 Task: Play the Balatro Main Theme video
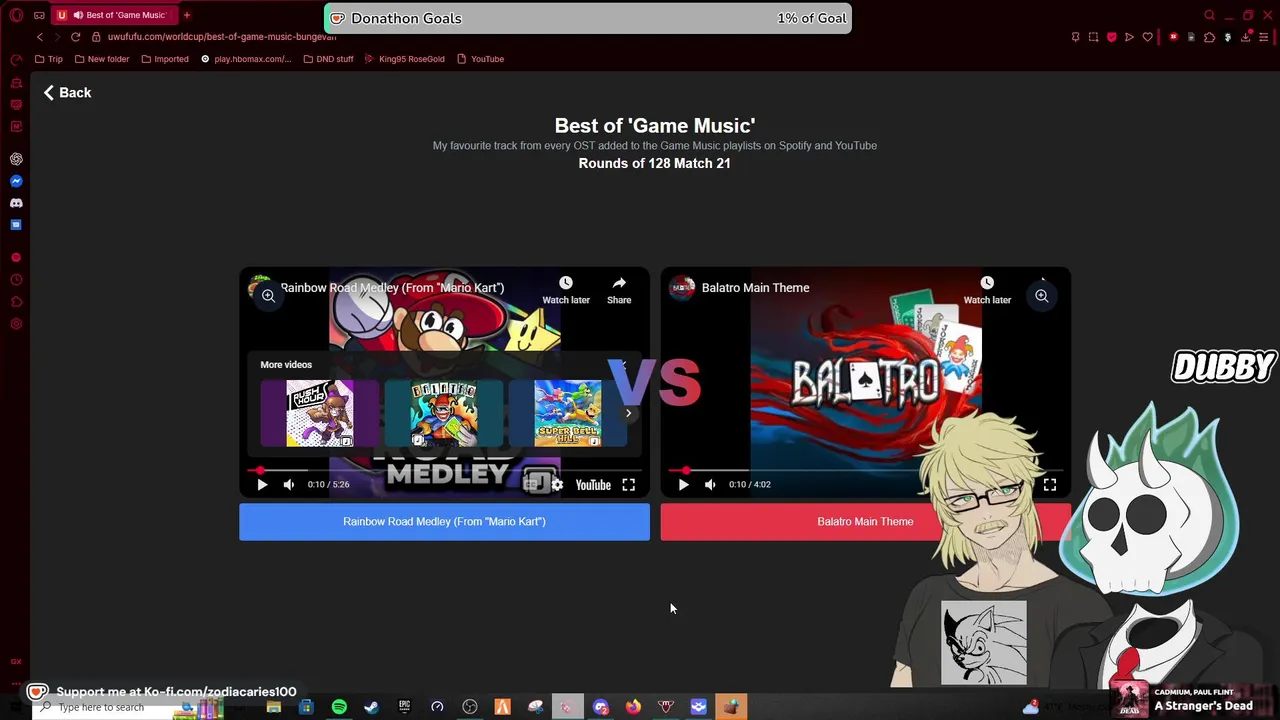(x=683, y=485)
